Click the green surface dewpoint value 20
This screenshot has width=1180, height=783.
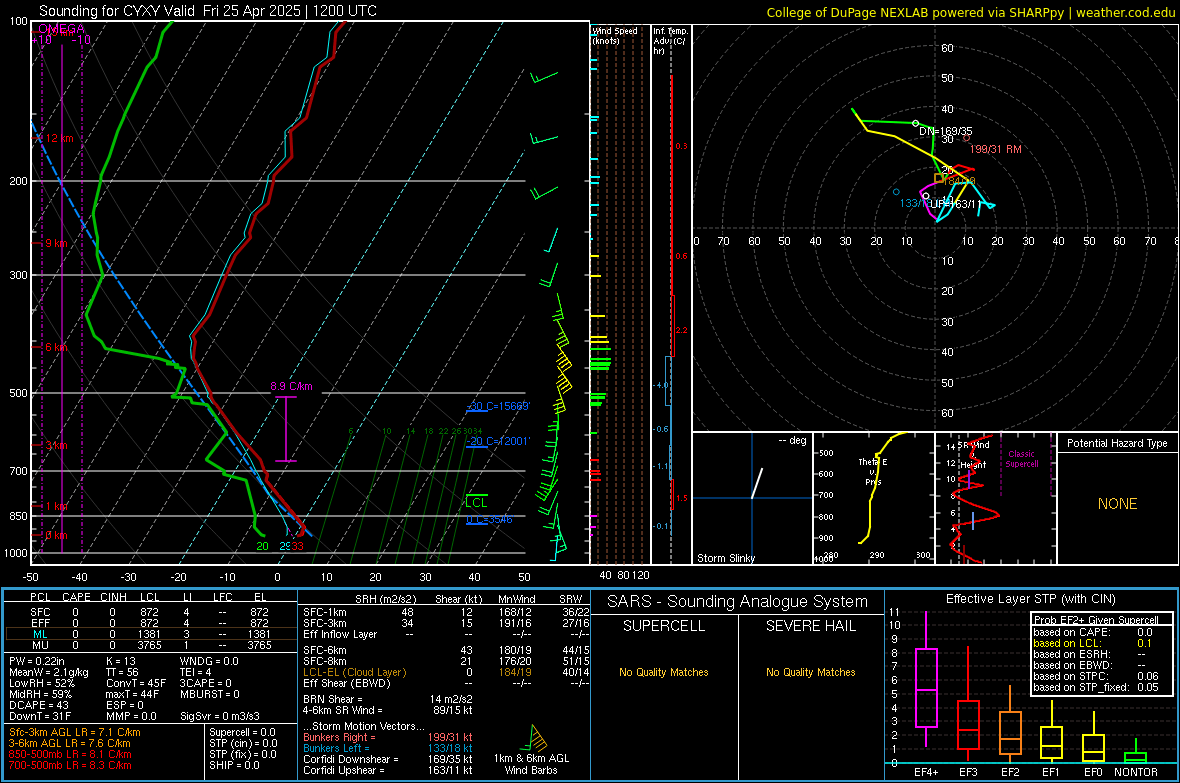pos(262,546)
